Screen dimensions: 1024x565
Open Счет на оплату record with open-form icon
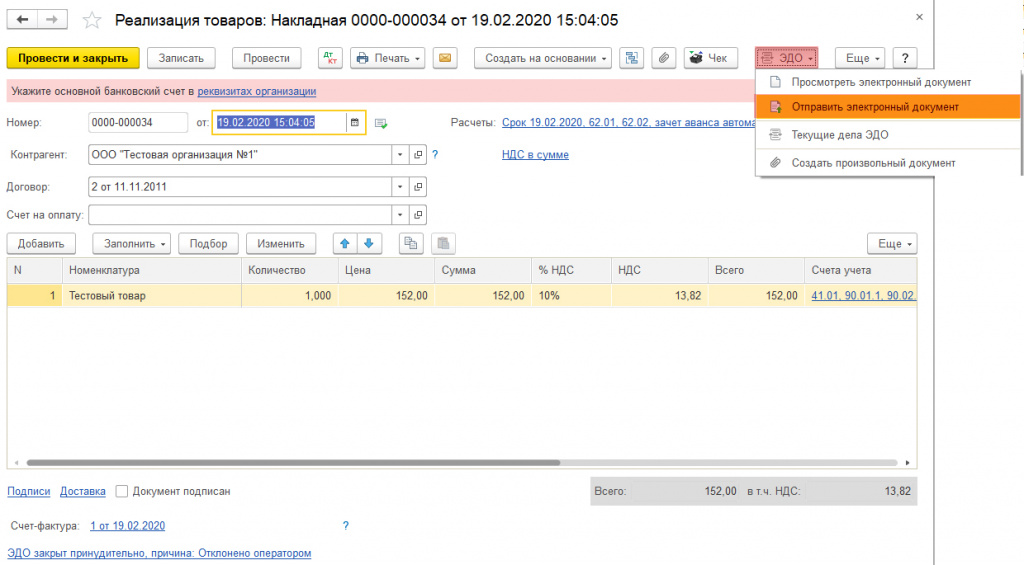pos(418,214)
